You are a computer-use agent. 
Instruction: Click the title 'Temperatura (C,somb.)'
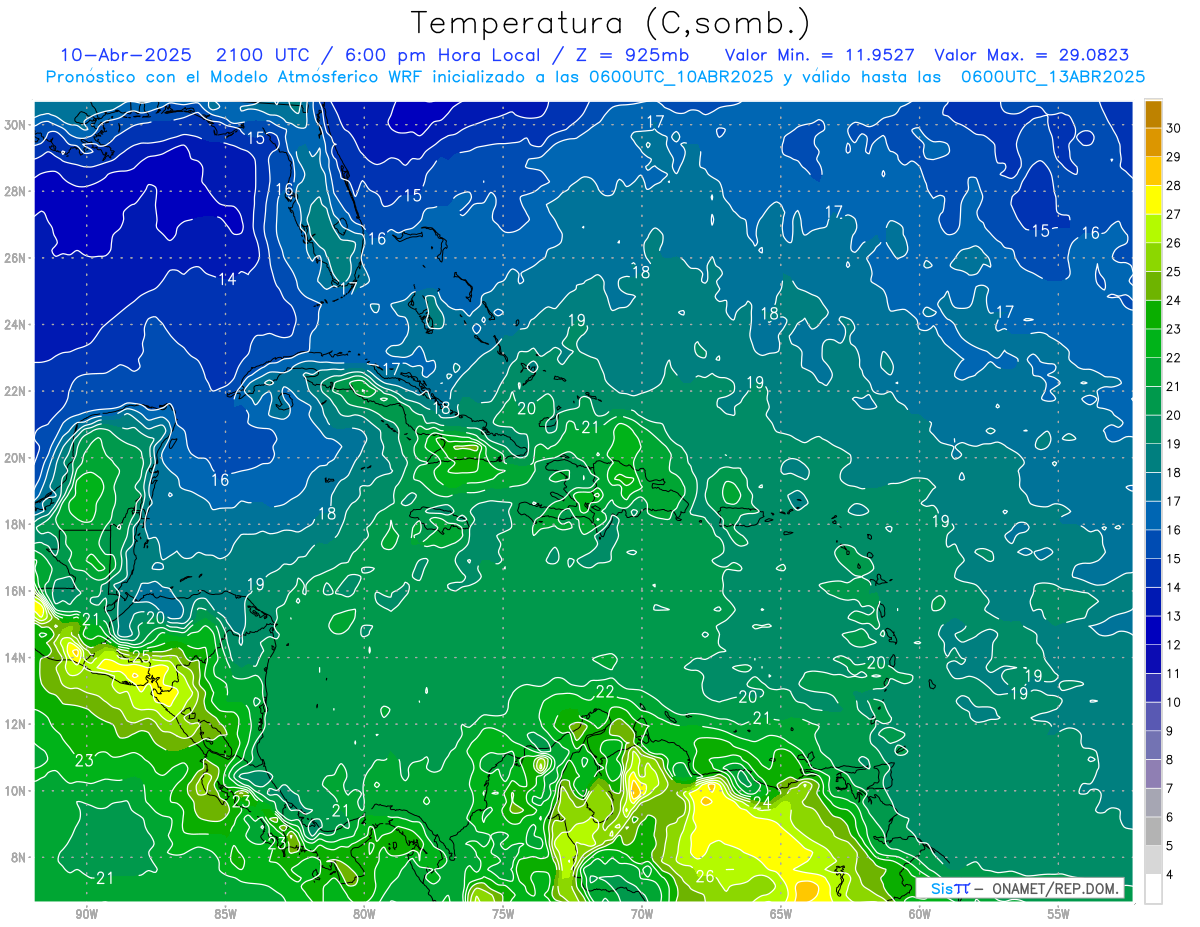coord(610,22)
